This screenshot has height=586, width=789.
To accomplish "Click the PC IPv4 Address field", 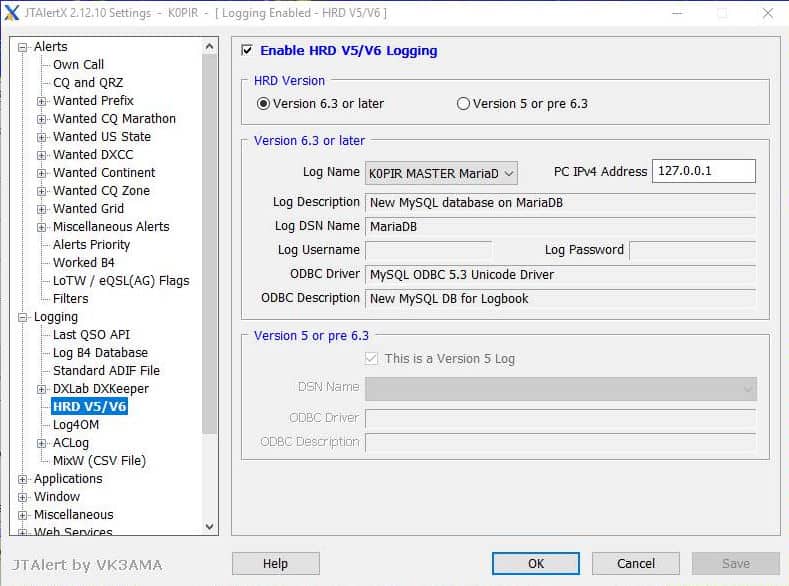I will coord(703,171).
